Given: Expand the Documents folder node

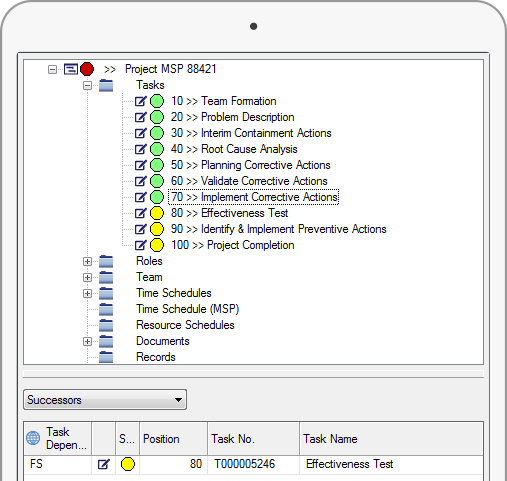Looking at the screenshot, I should [x=87, y=341].
